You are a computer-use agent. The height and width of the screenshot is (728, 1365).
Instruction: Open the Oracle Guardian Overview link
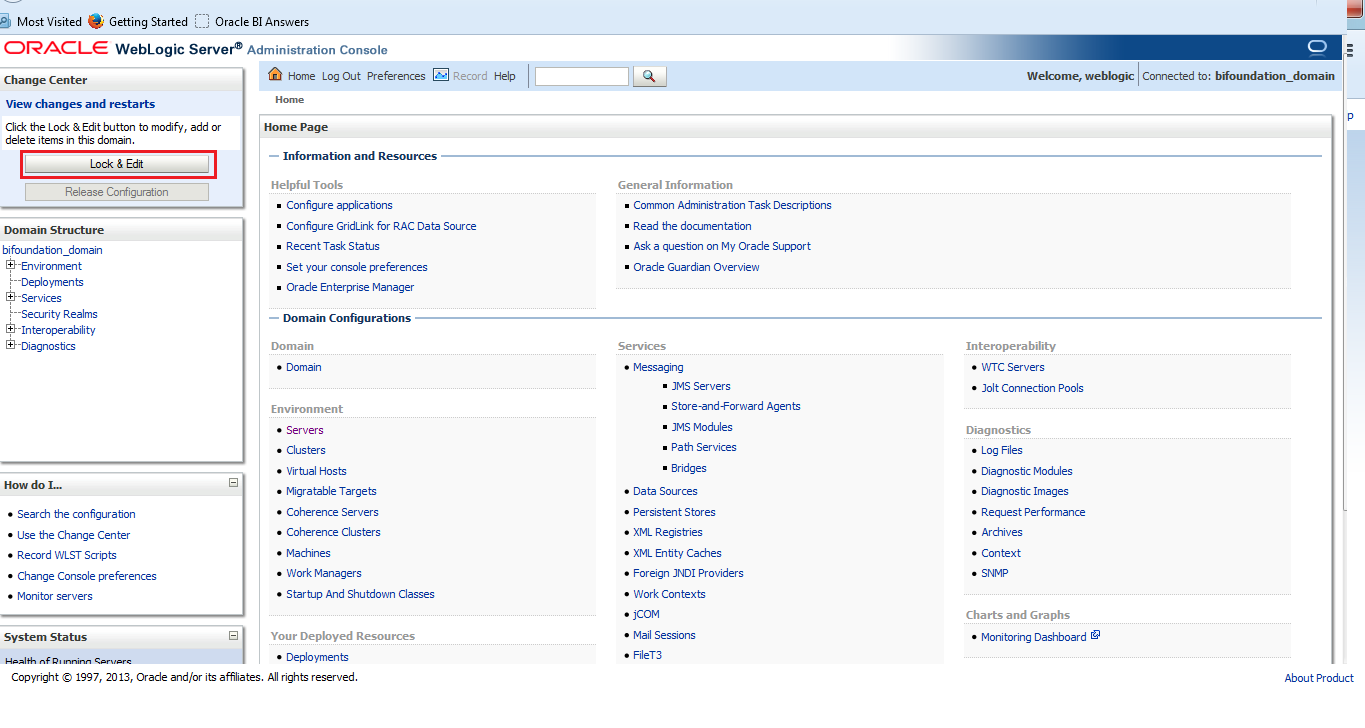coord(696,267)
